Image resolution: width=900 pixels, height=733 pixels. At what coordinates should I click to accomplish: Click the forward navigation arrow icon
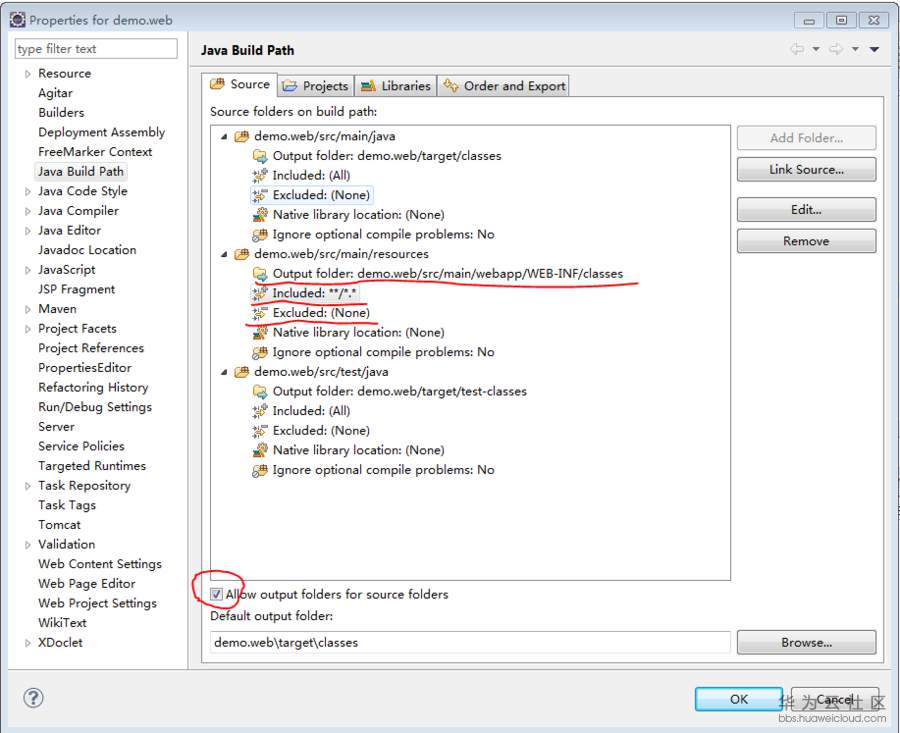pyautogui.click(x=836, y=49)
